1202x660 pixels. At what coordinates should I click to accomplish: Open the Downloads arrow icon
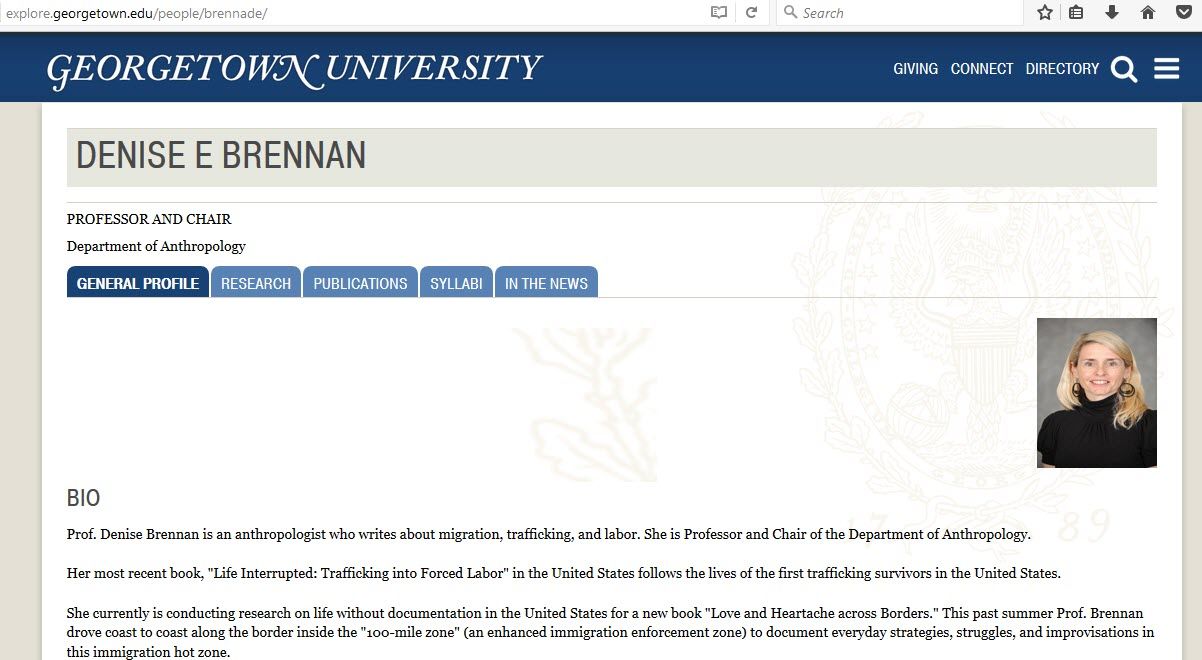coord(1110,13)
